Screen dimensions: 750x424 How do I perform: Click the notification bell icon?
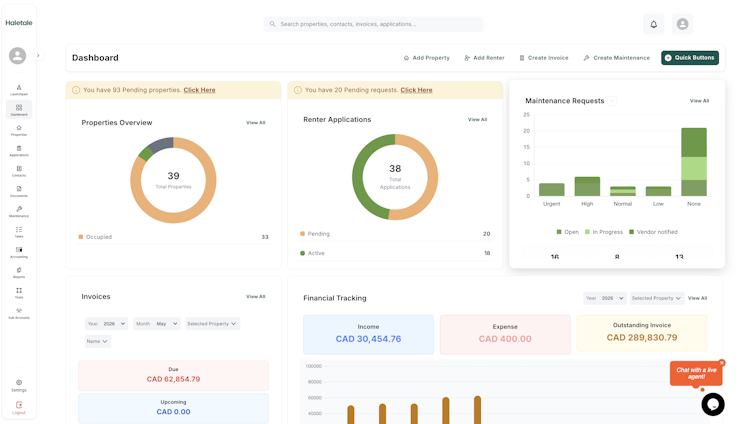click(653, 24)
